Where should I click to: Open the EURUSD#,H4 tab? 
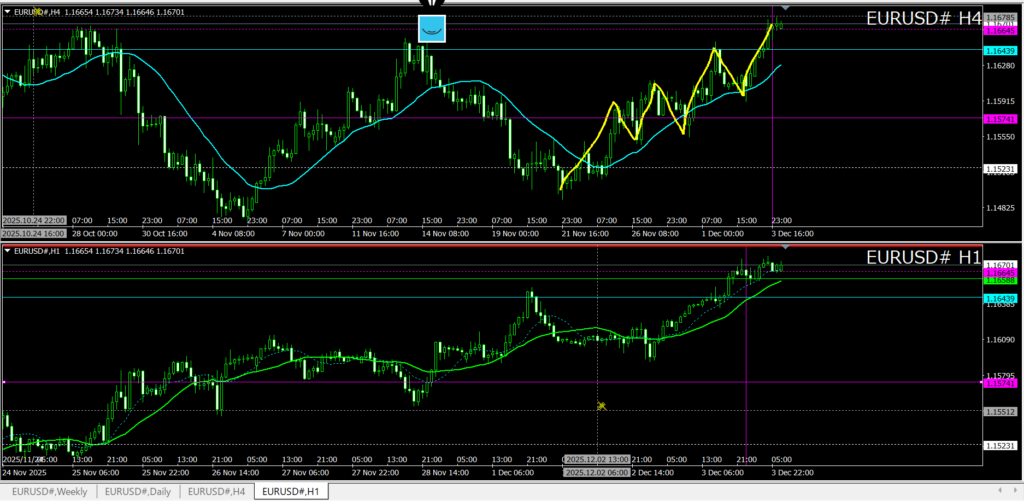[x=217, y=491]
